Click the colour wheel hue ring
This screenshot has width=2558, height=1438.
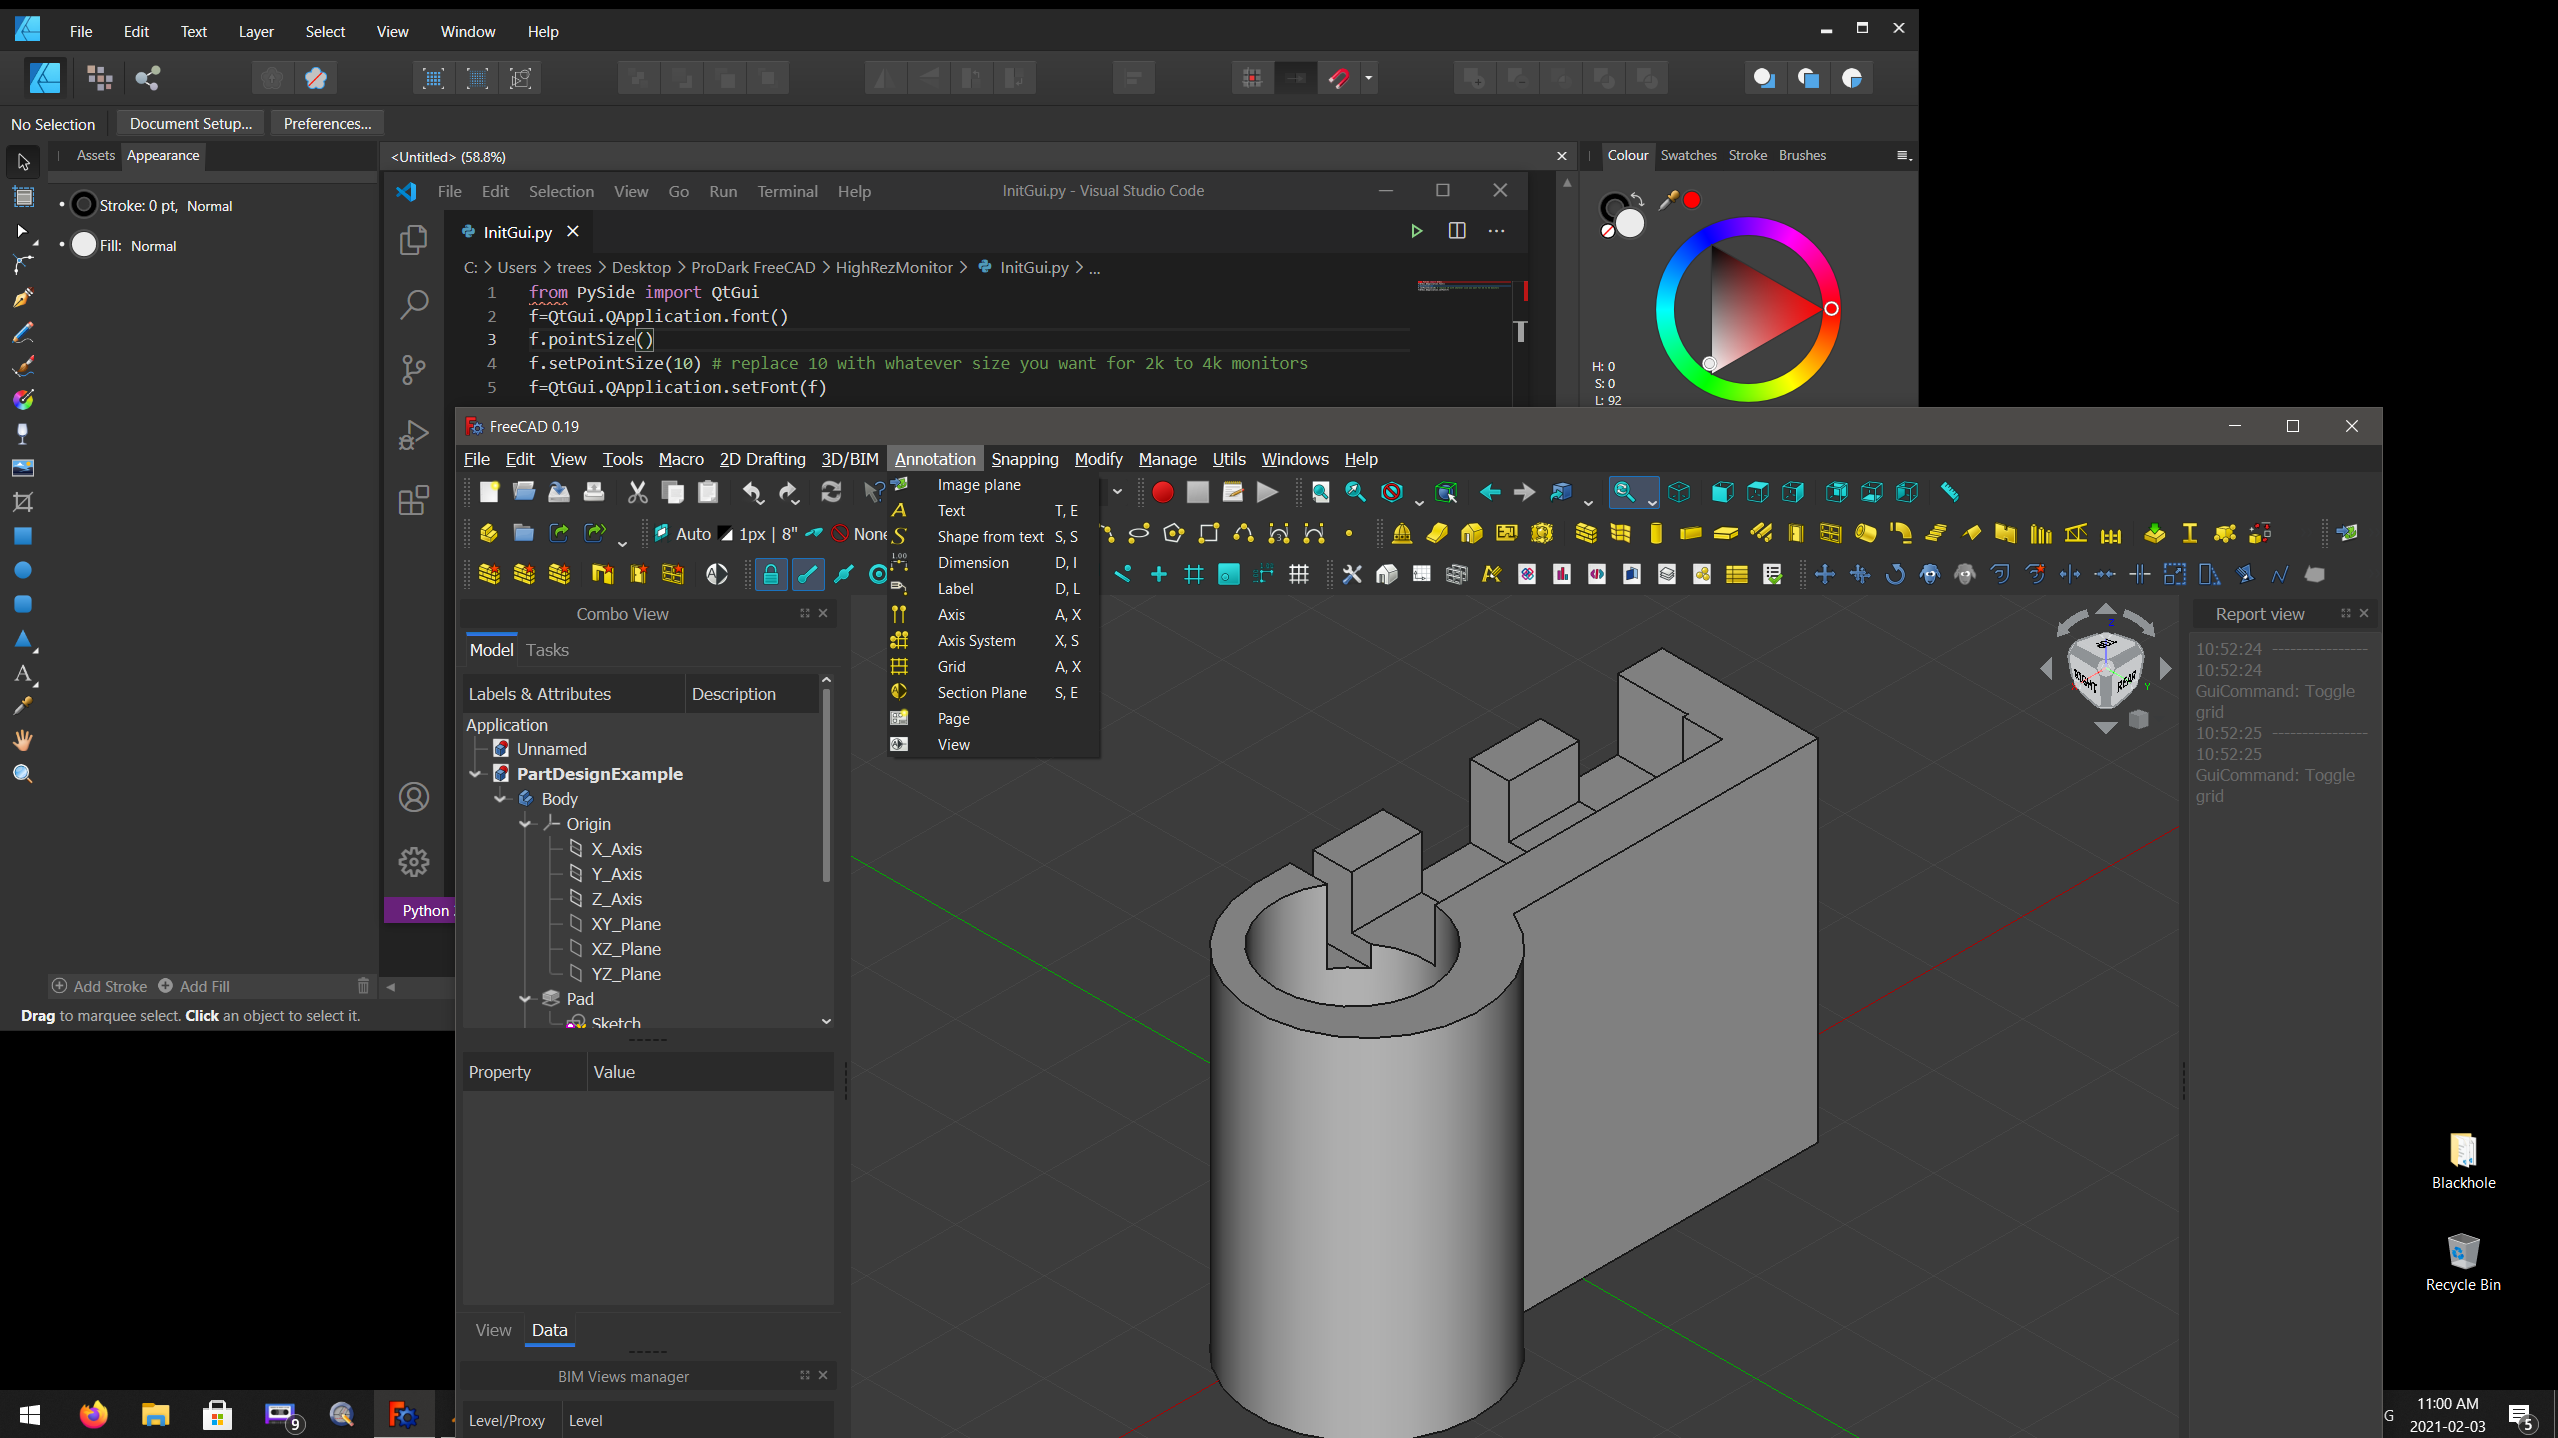[x=1748, y=227]
